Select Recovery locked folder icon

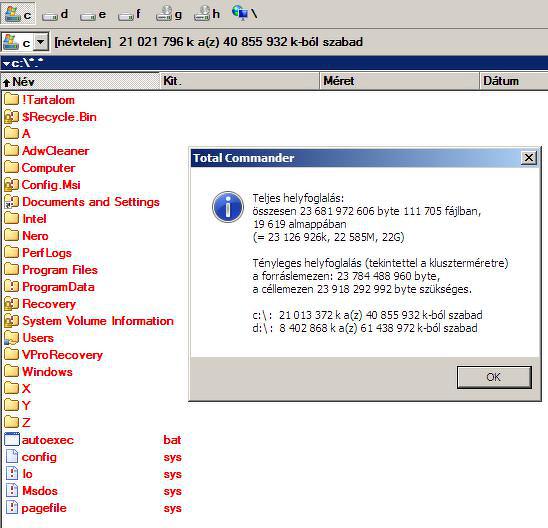tap(11, 304)
